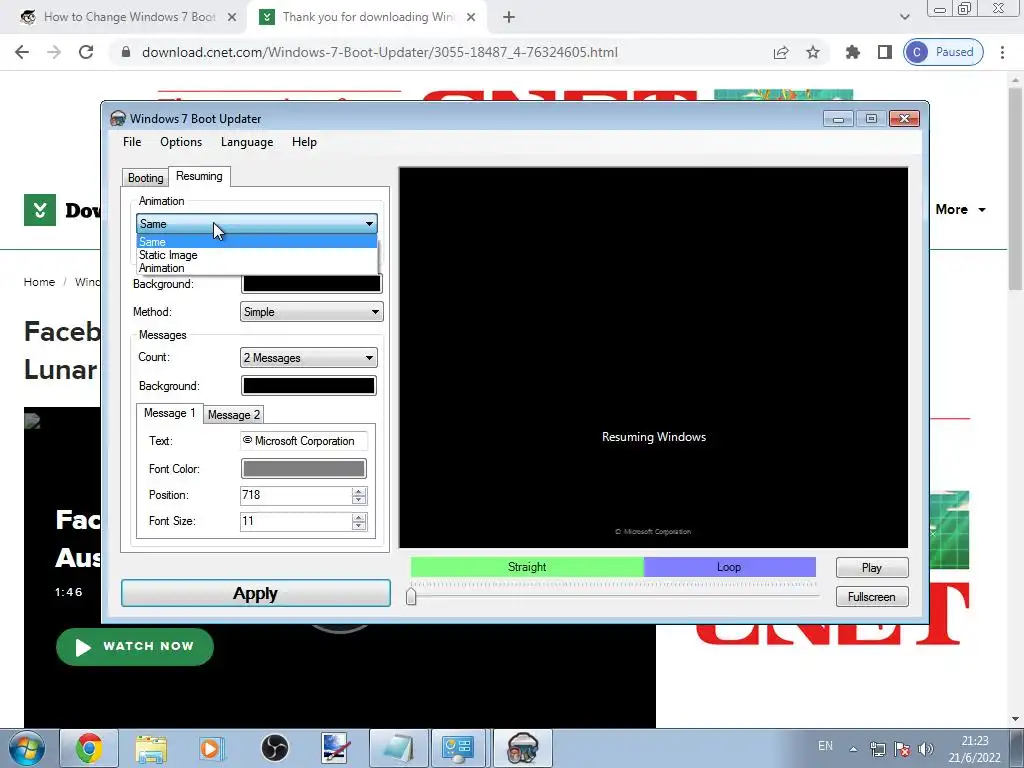Select the Resuming tab
Image resolution: width=1024 pixels, height=768 pixels.
click(199, 176)
